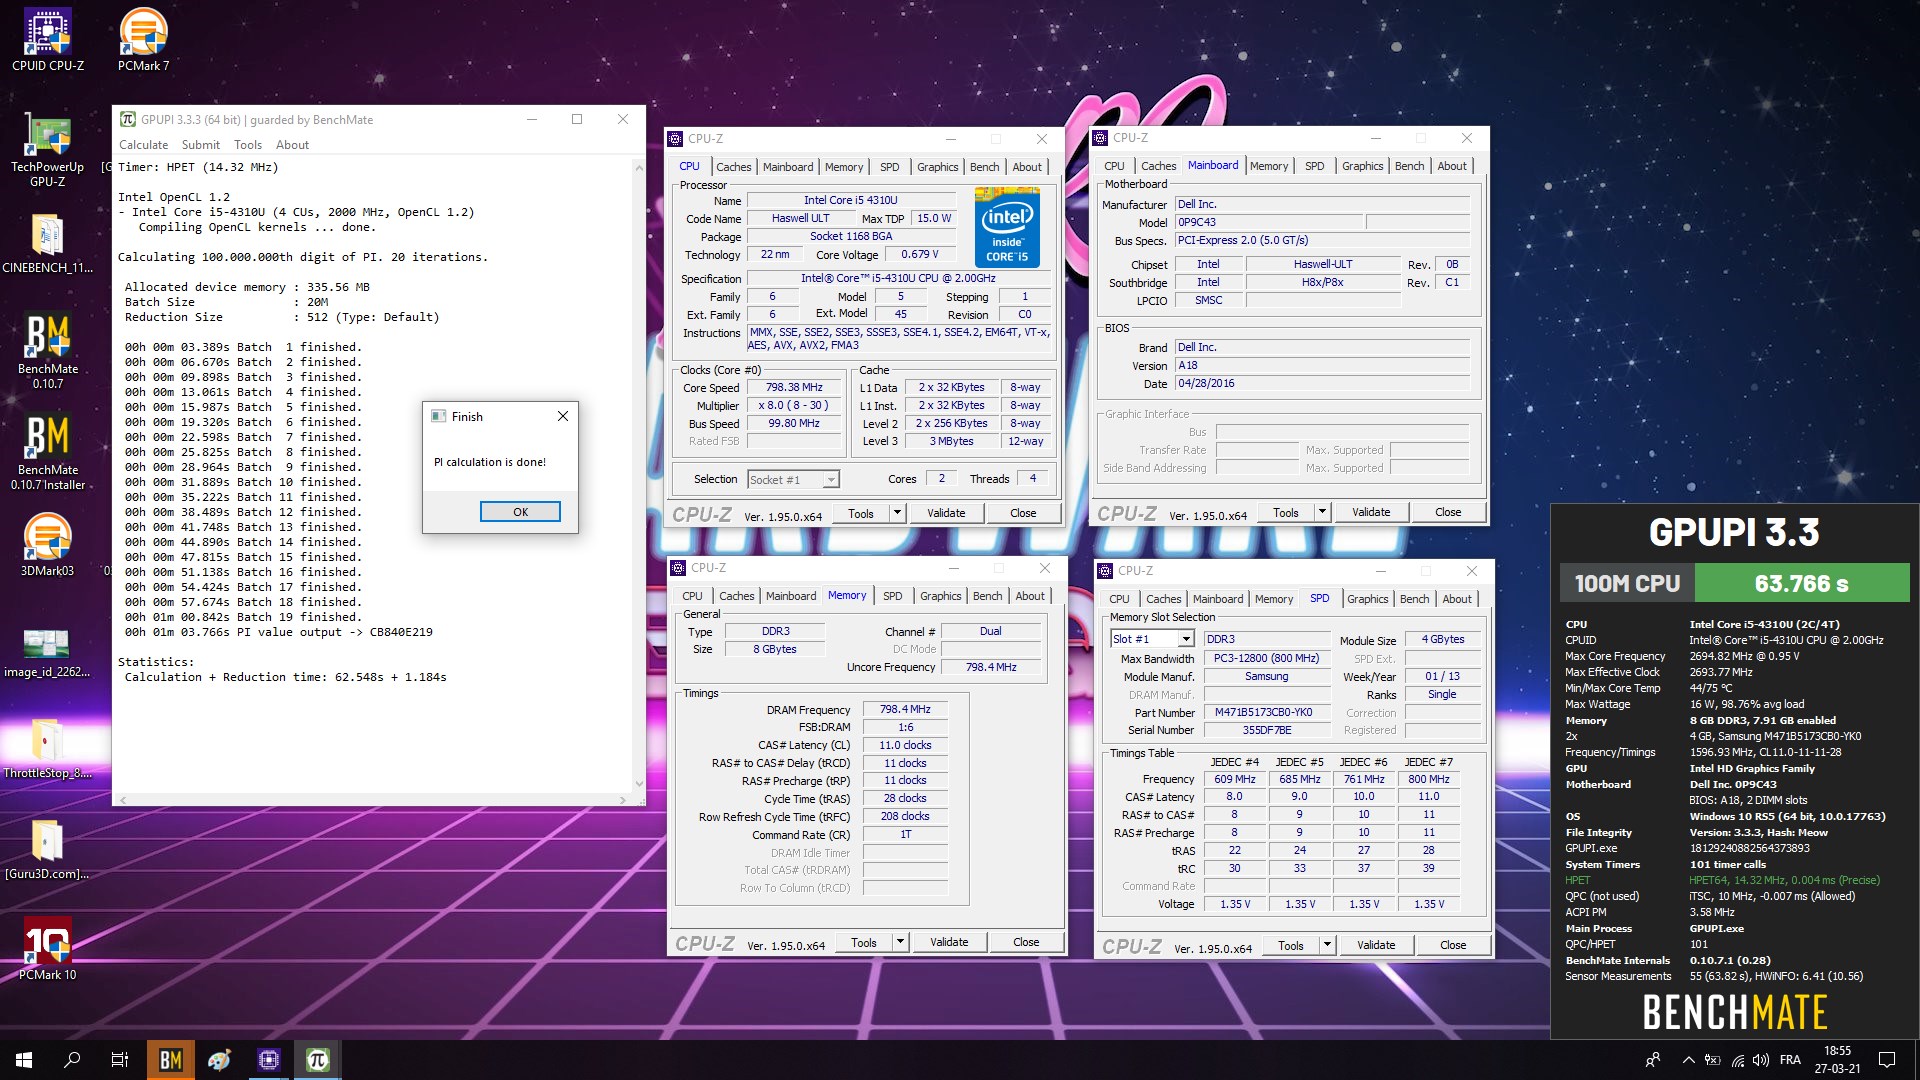The image size is (1920, 1080).
Task: Open Calculate menu in GPUPI
Action: tap(143, 145)
